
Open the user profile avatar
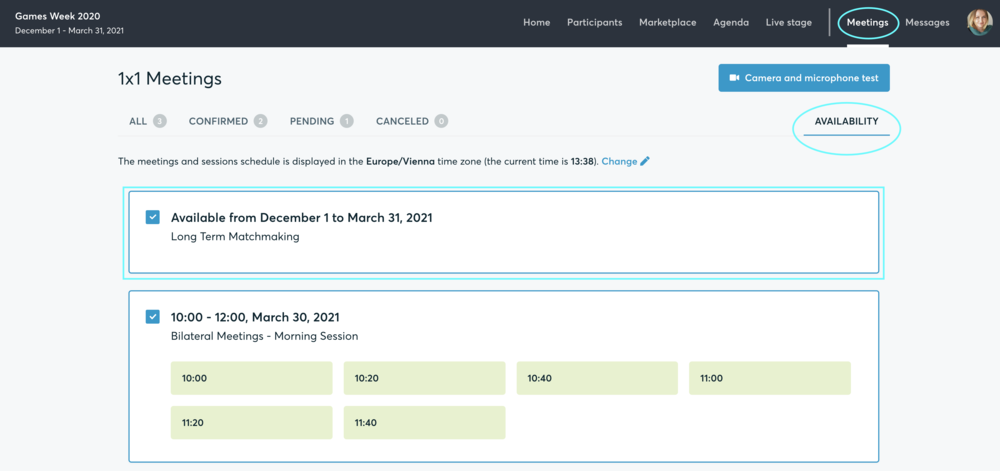(x=980, y=22)
